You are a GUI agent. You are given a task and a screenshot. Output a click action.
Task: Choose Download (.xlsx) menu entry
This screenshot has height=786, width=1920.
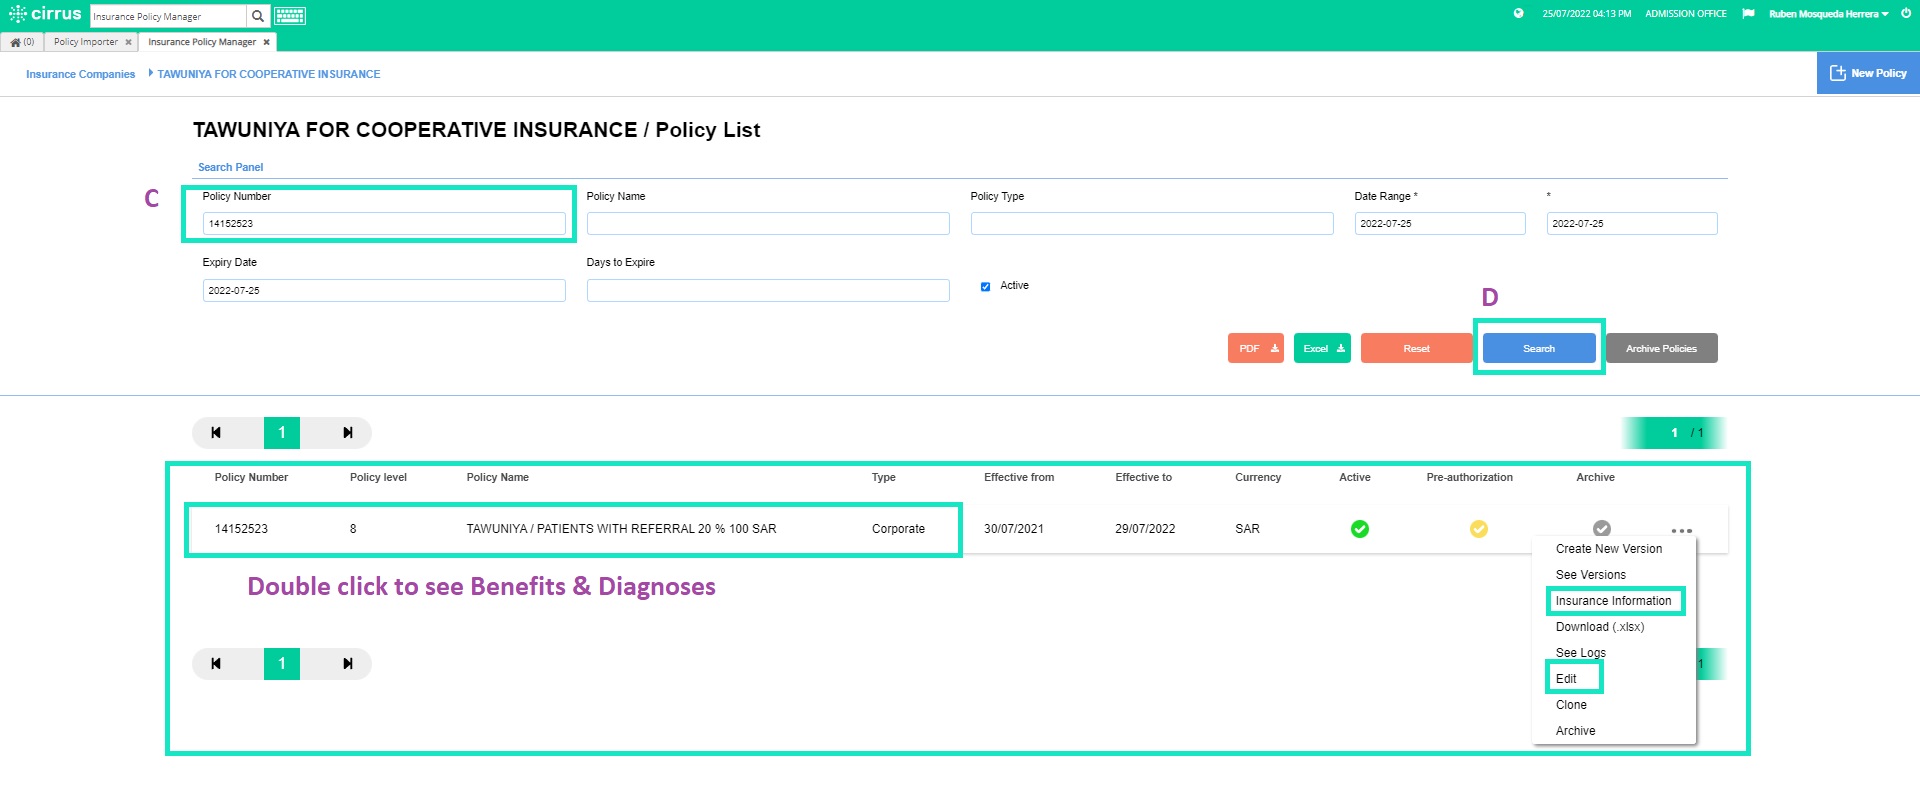(x=1600, y=627)
